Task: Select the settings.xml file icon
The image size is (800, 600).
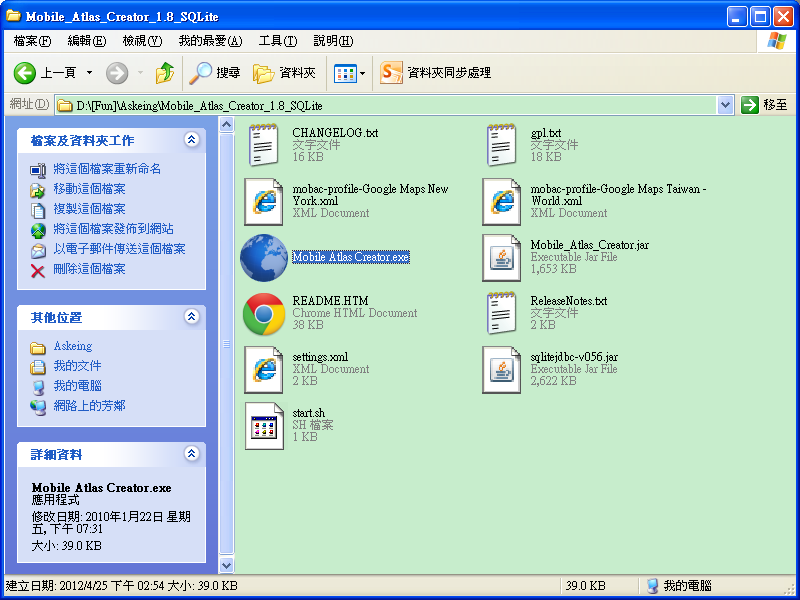Action: [x=263, y=370]
